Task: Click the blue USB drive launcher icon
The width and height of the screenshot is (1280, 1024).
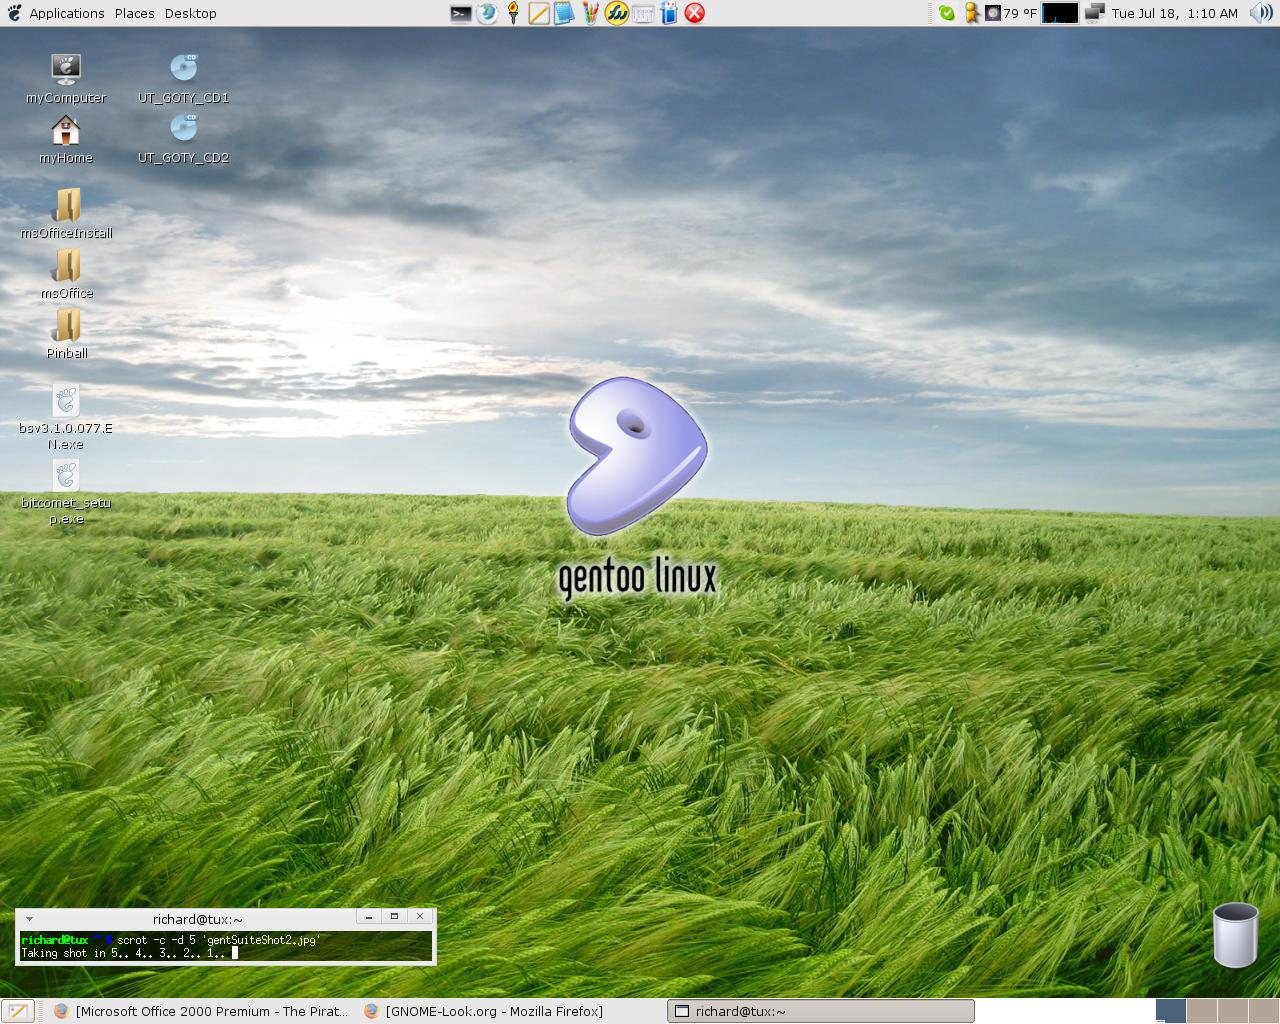Action: tap(669, 13)
